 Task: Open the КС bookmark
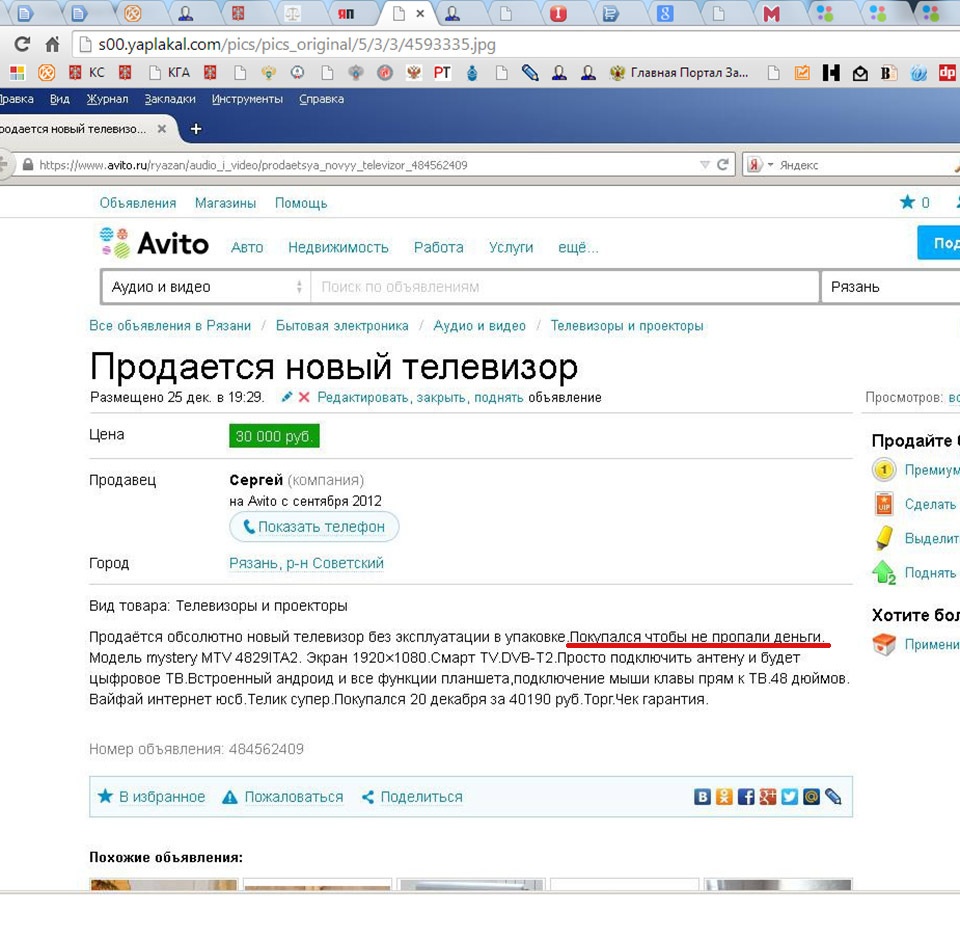coord(88,73)
